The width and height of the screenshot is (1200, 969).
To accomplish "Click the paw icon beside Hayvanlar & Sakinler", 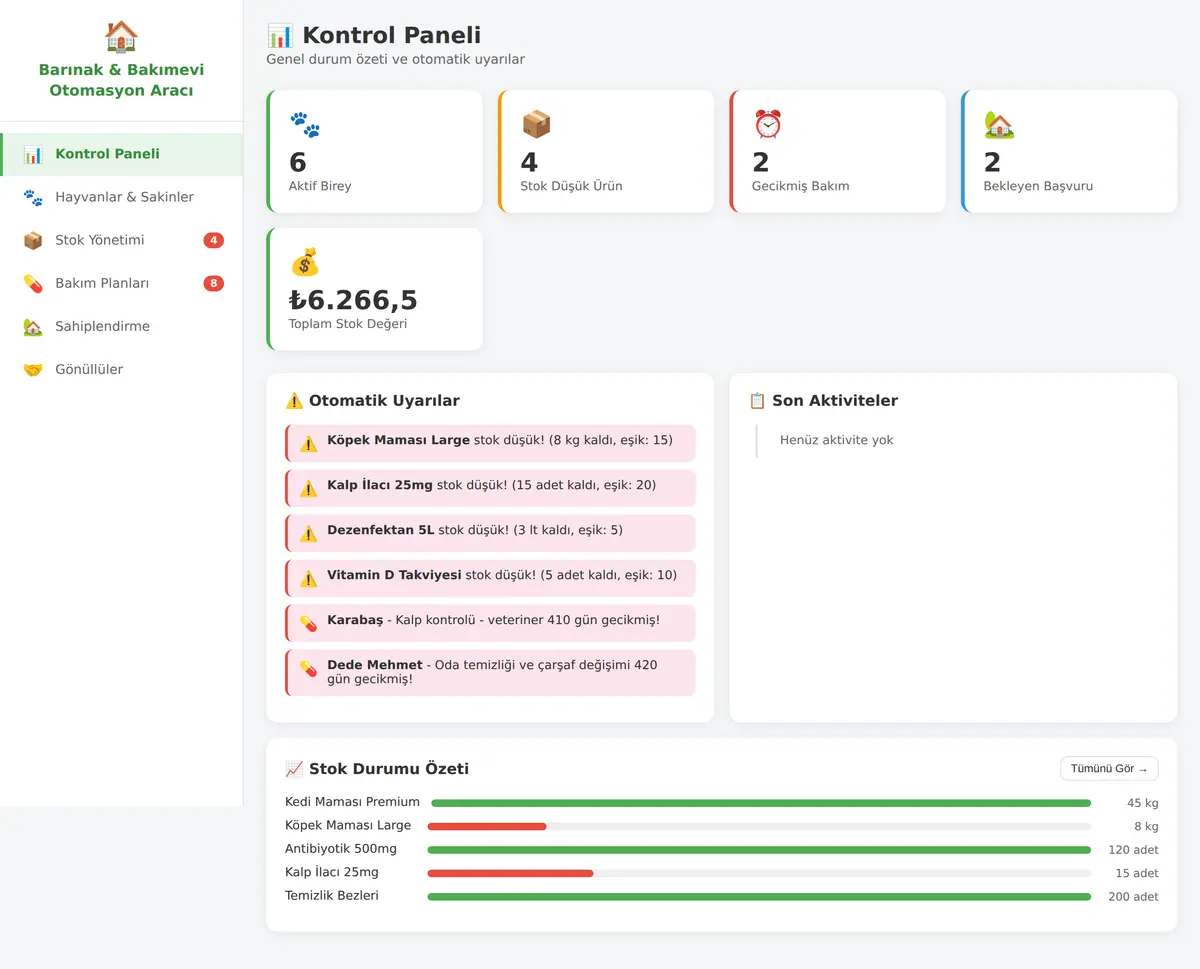I will [x=33, y=197].
